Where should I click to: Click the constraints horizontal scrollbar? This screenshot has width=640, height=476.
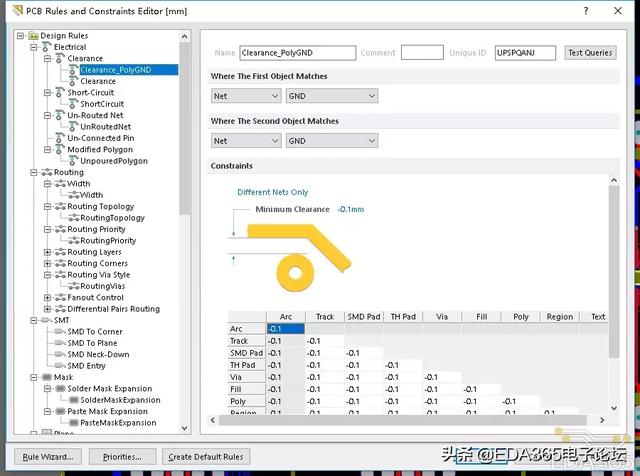402,420
